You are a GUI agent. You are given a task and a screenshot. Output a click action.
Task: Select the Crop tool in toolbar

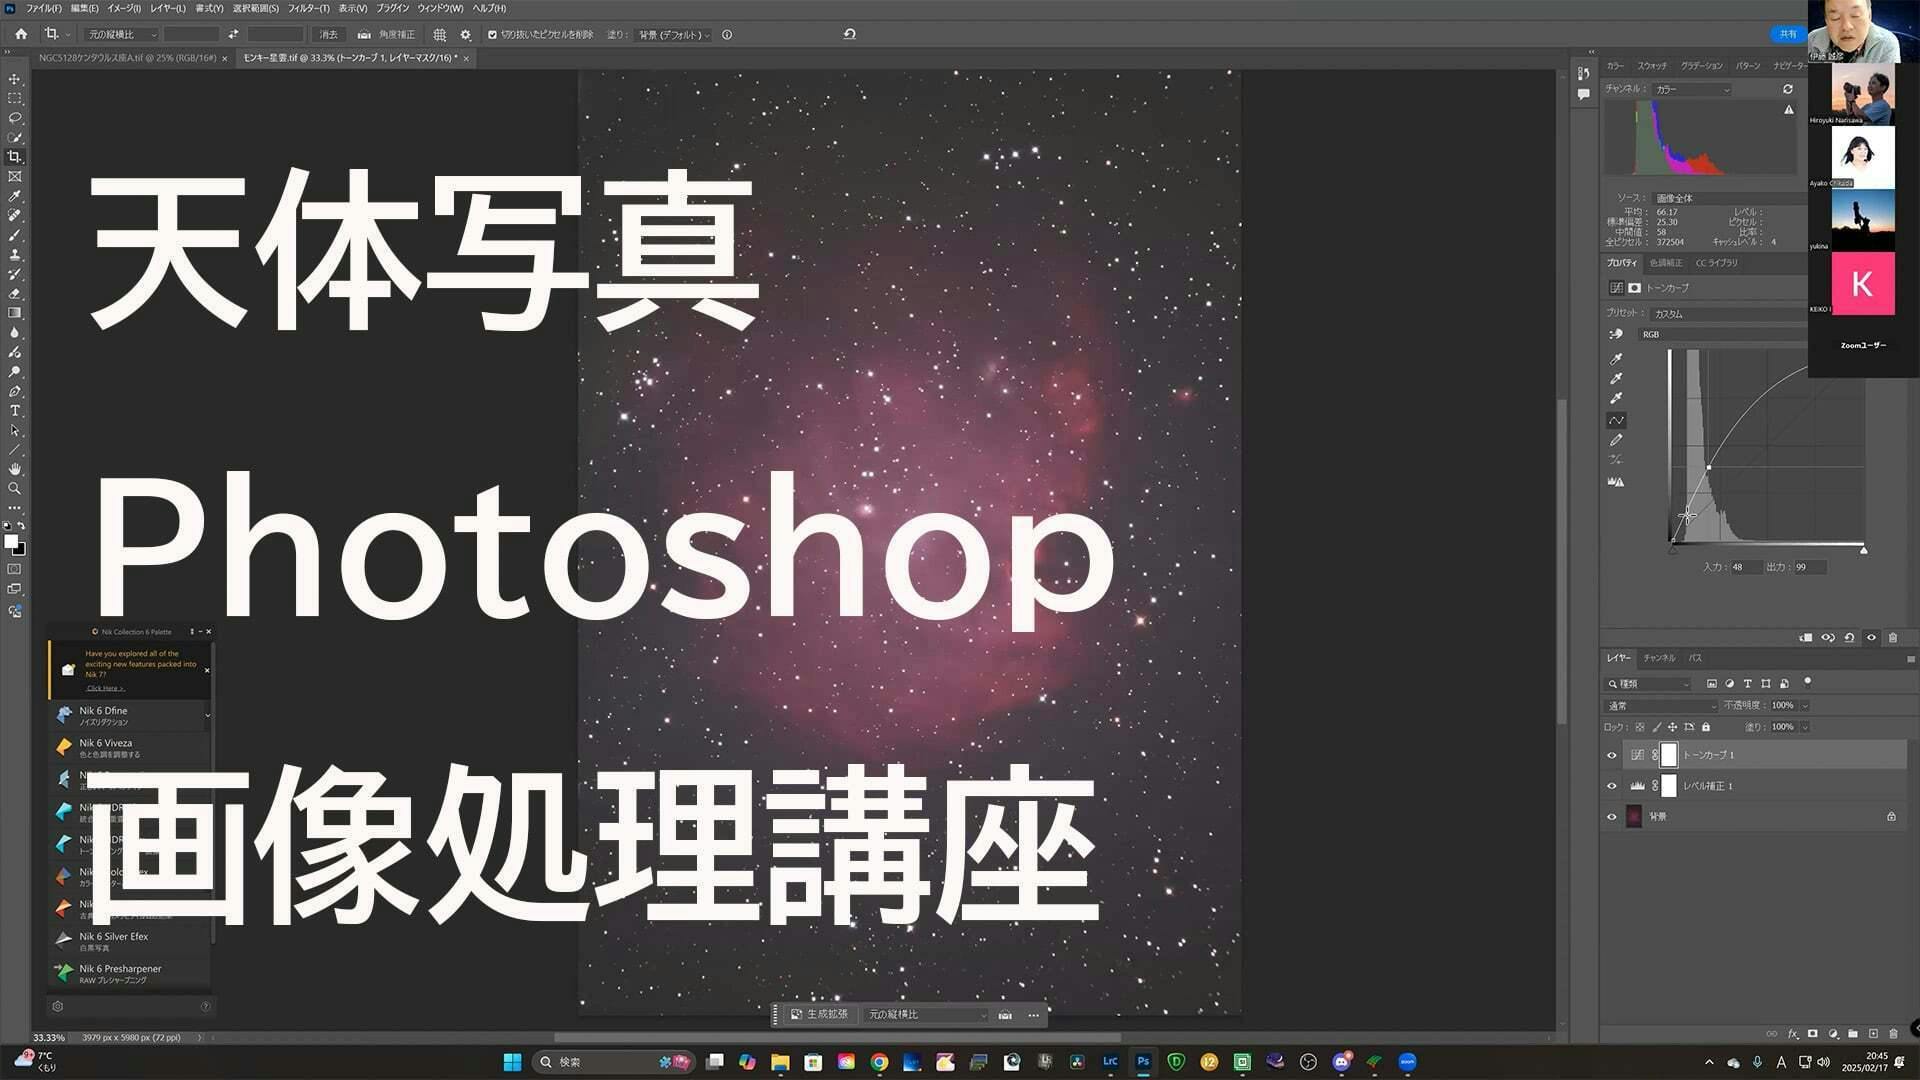(x=14, y=157)
